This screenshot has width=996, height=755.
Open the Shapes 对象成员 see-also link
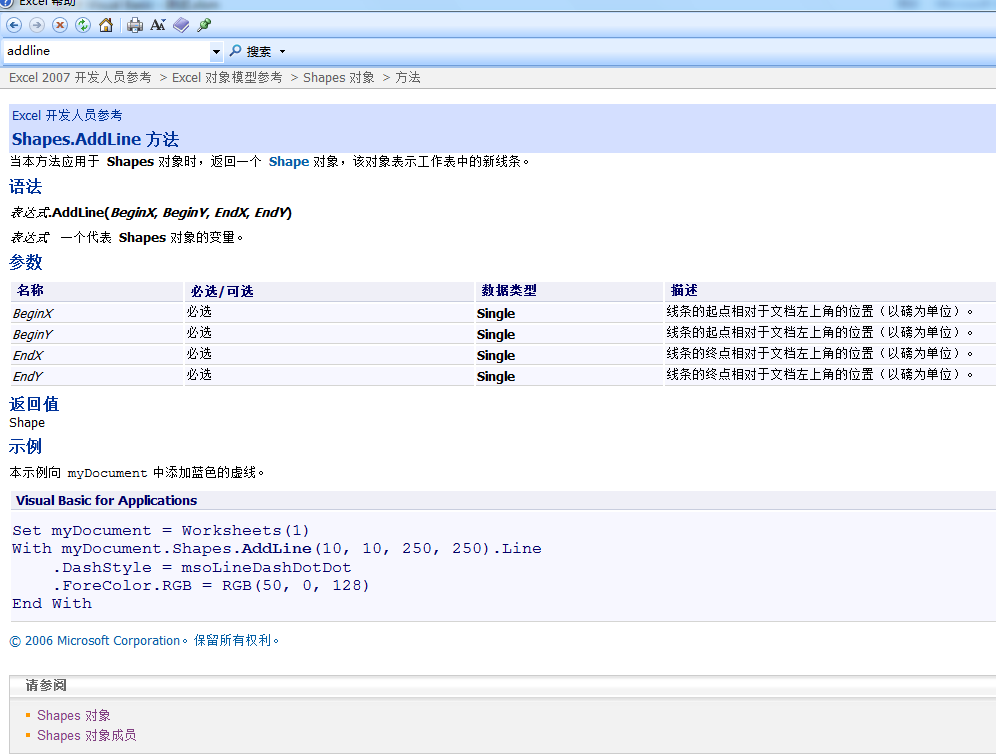click(x=86, y=735)
